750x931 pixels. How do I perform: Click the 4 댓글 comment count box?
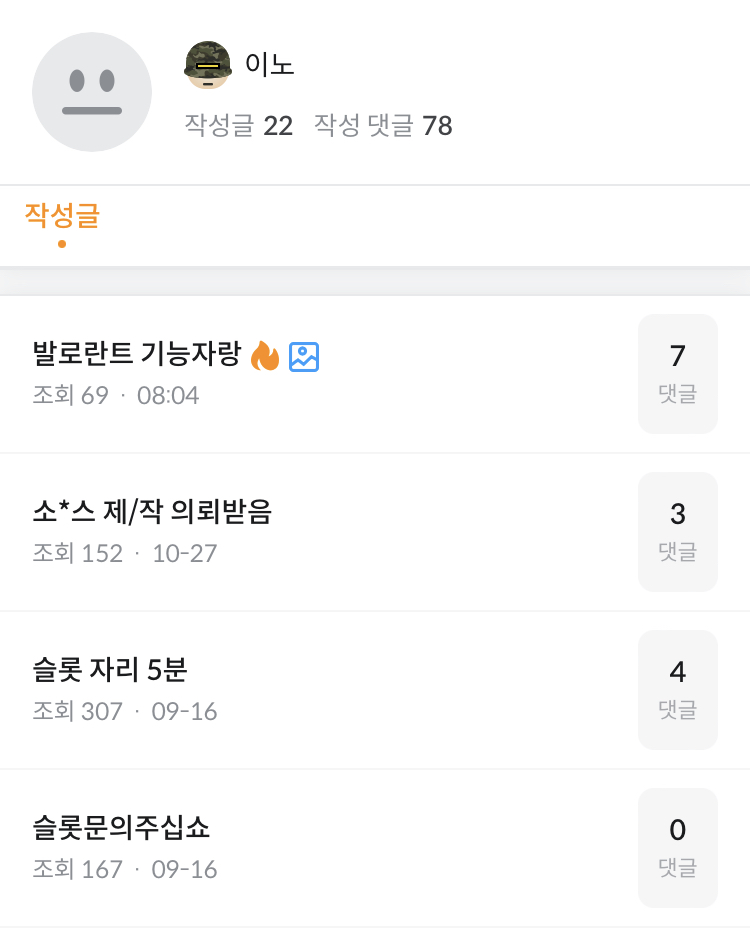coord(678,689)
